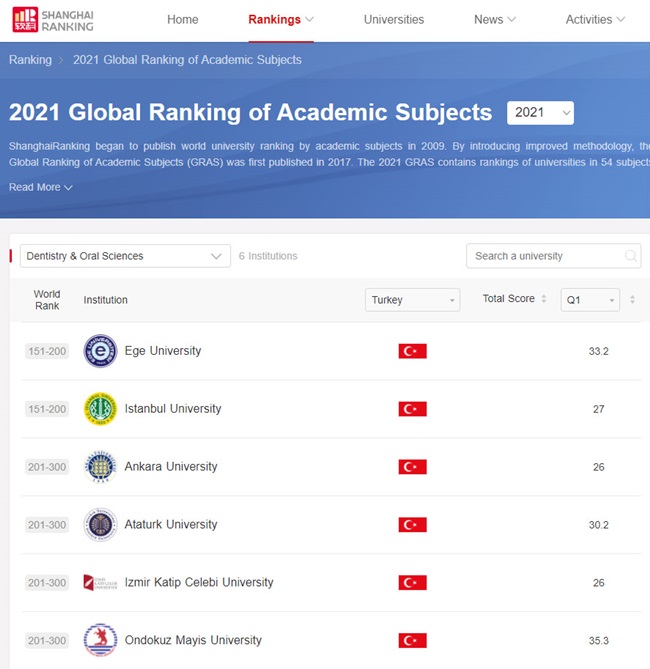Click the Turkish flag in Ataturk University row
Image resolution: width=650 pixels, height=669 pixels.
coord(412,525)
